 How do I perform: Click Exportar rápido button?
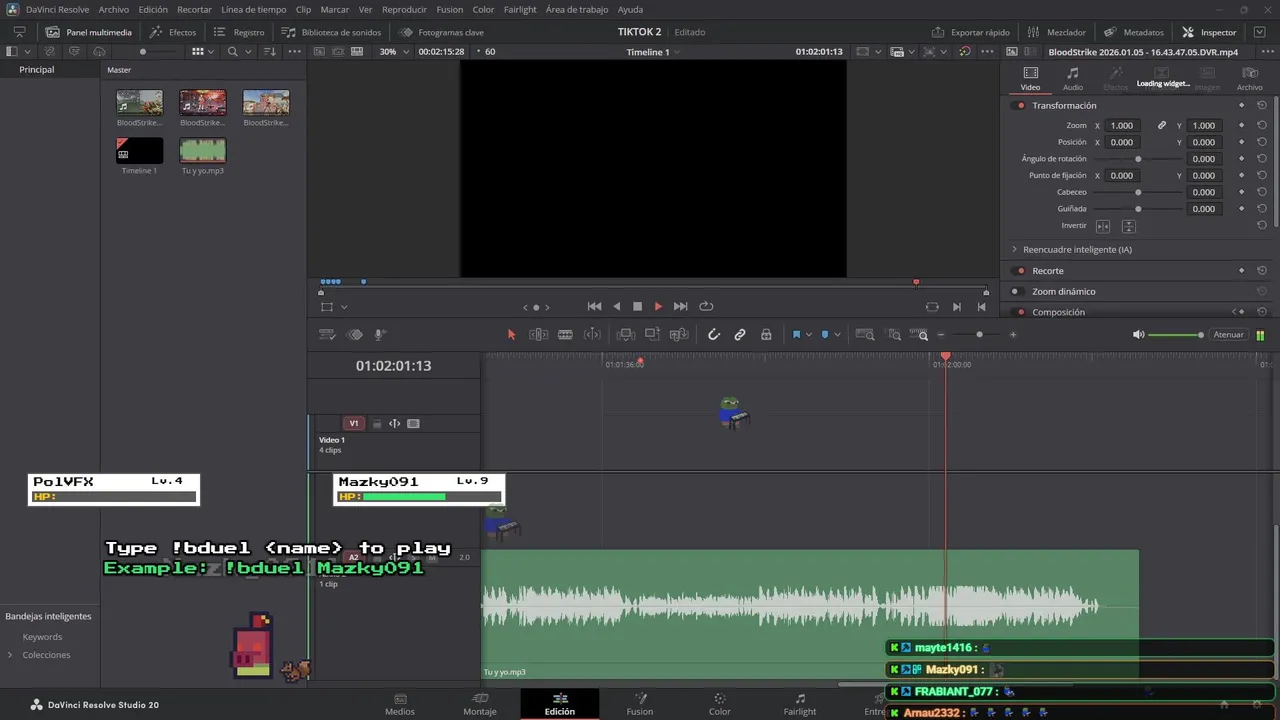(x=970, y=32)
